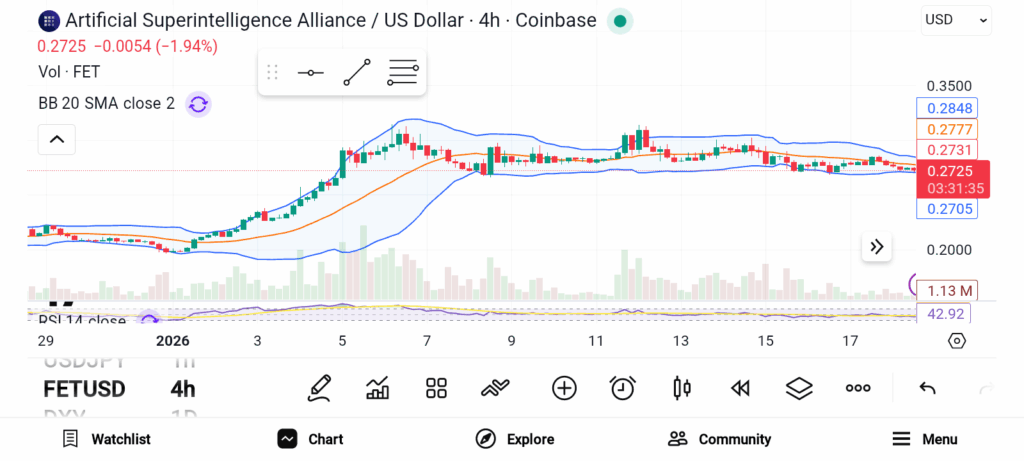Select the trend line drawing tool
The image size is (1024, 461).
(357, 73)
